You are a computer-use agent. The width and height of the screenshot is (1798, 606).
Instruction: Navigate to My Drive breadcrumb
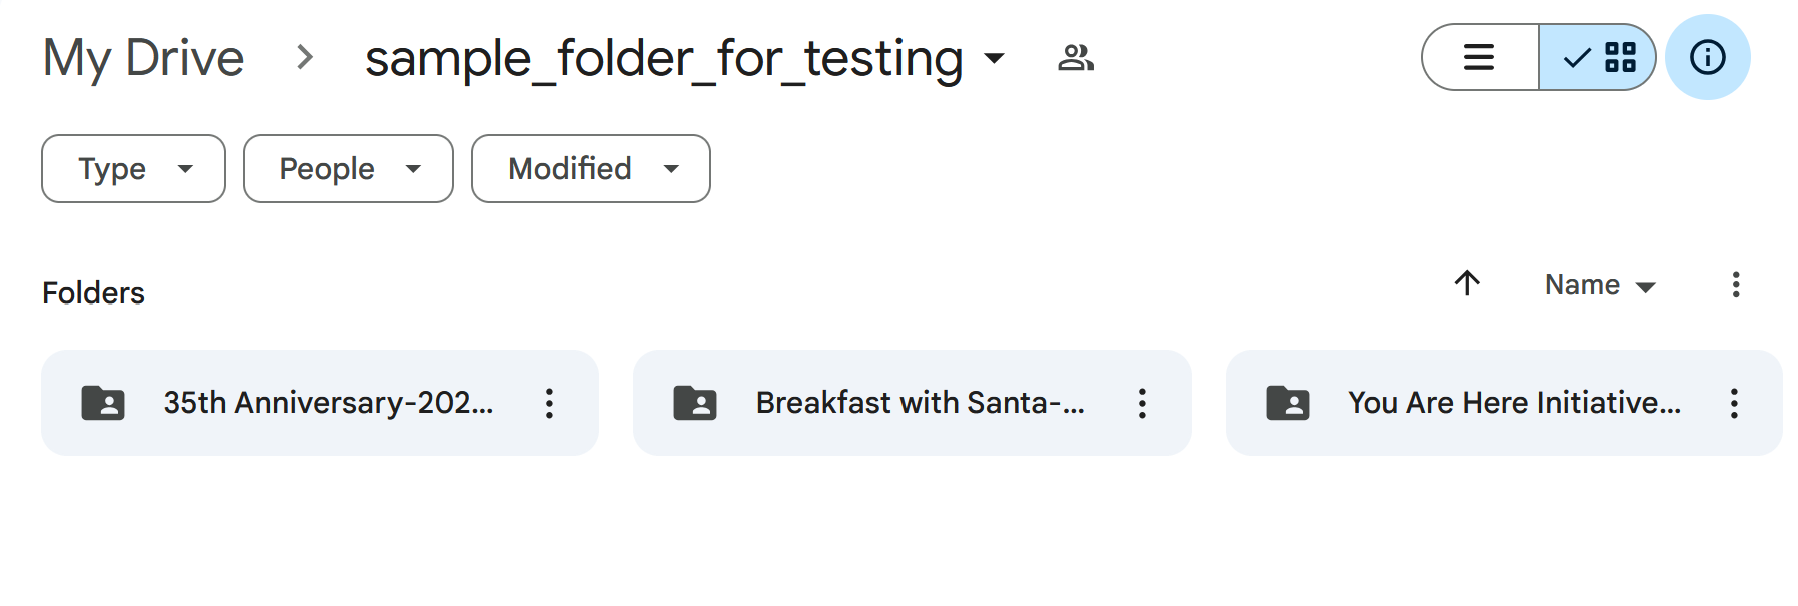pyautogui.click(x=143, y=58)
